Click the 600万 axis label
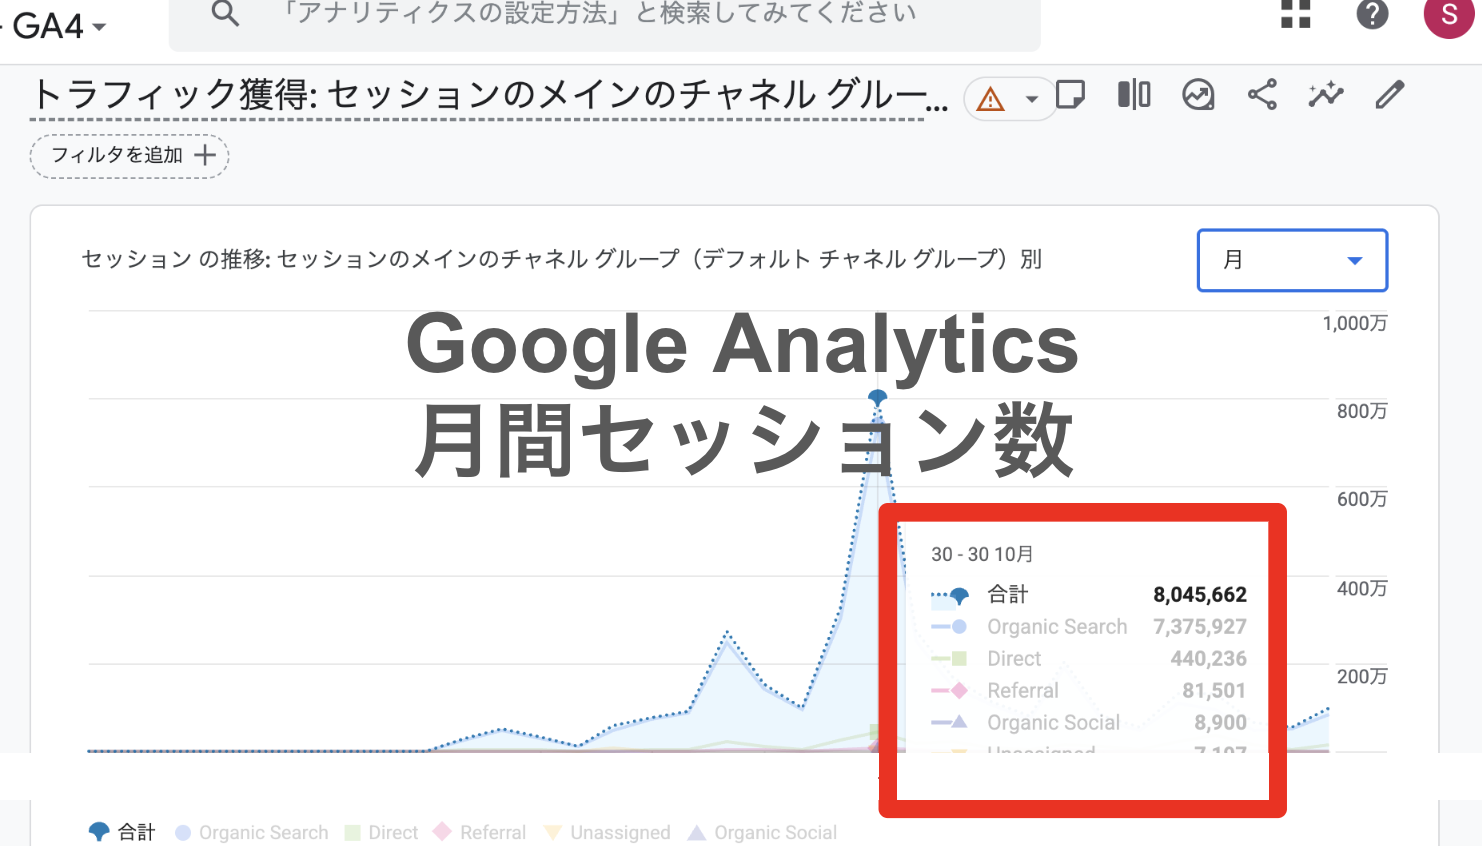The width and height of the screenshot is (1482, 846). pos(1362,499)
